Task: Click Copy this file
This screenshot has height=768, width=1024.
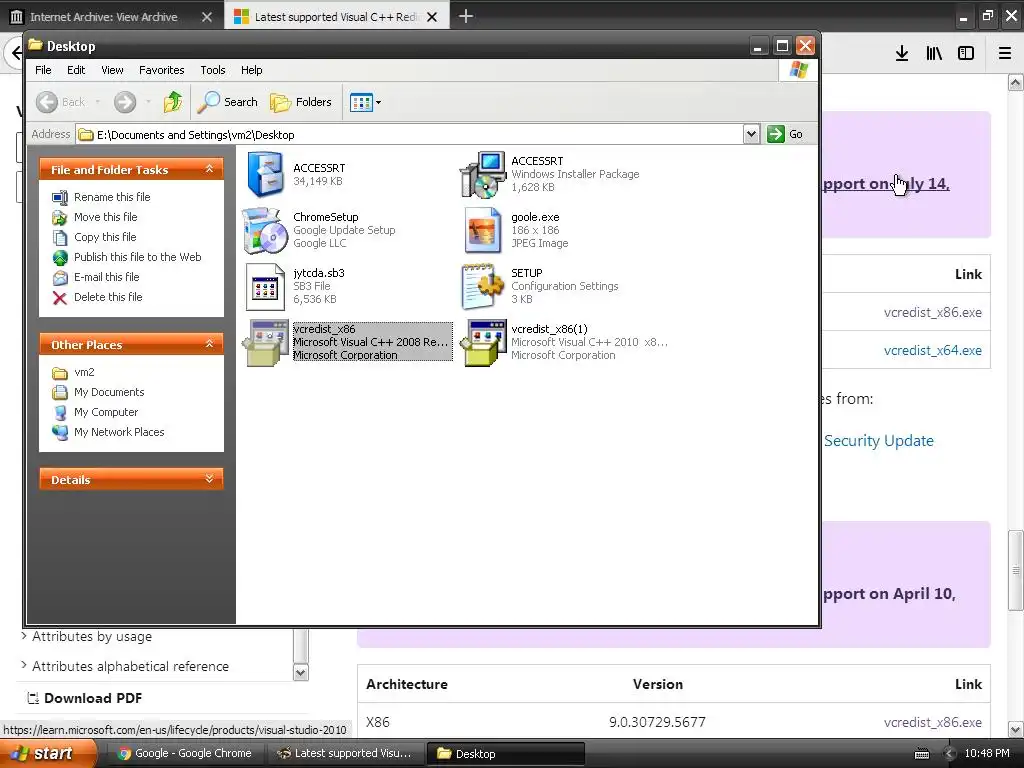Action: pyautogui.click(x=104, y=237)
